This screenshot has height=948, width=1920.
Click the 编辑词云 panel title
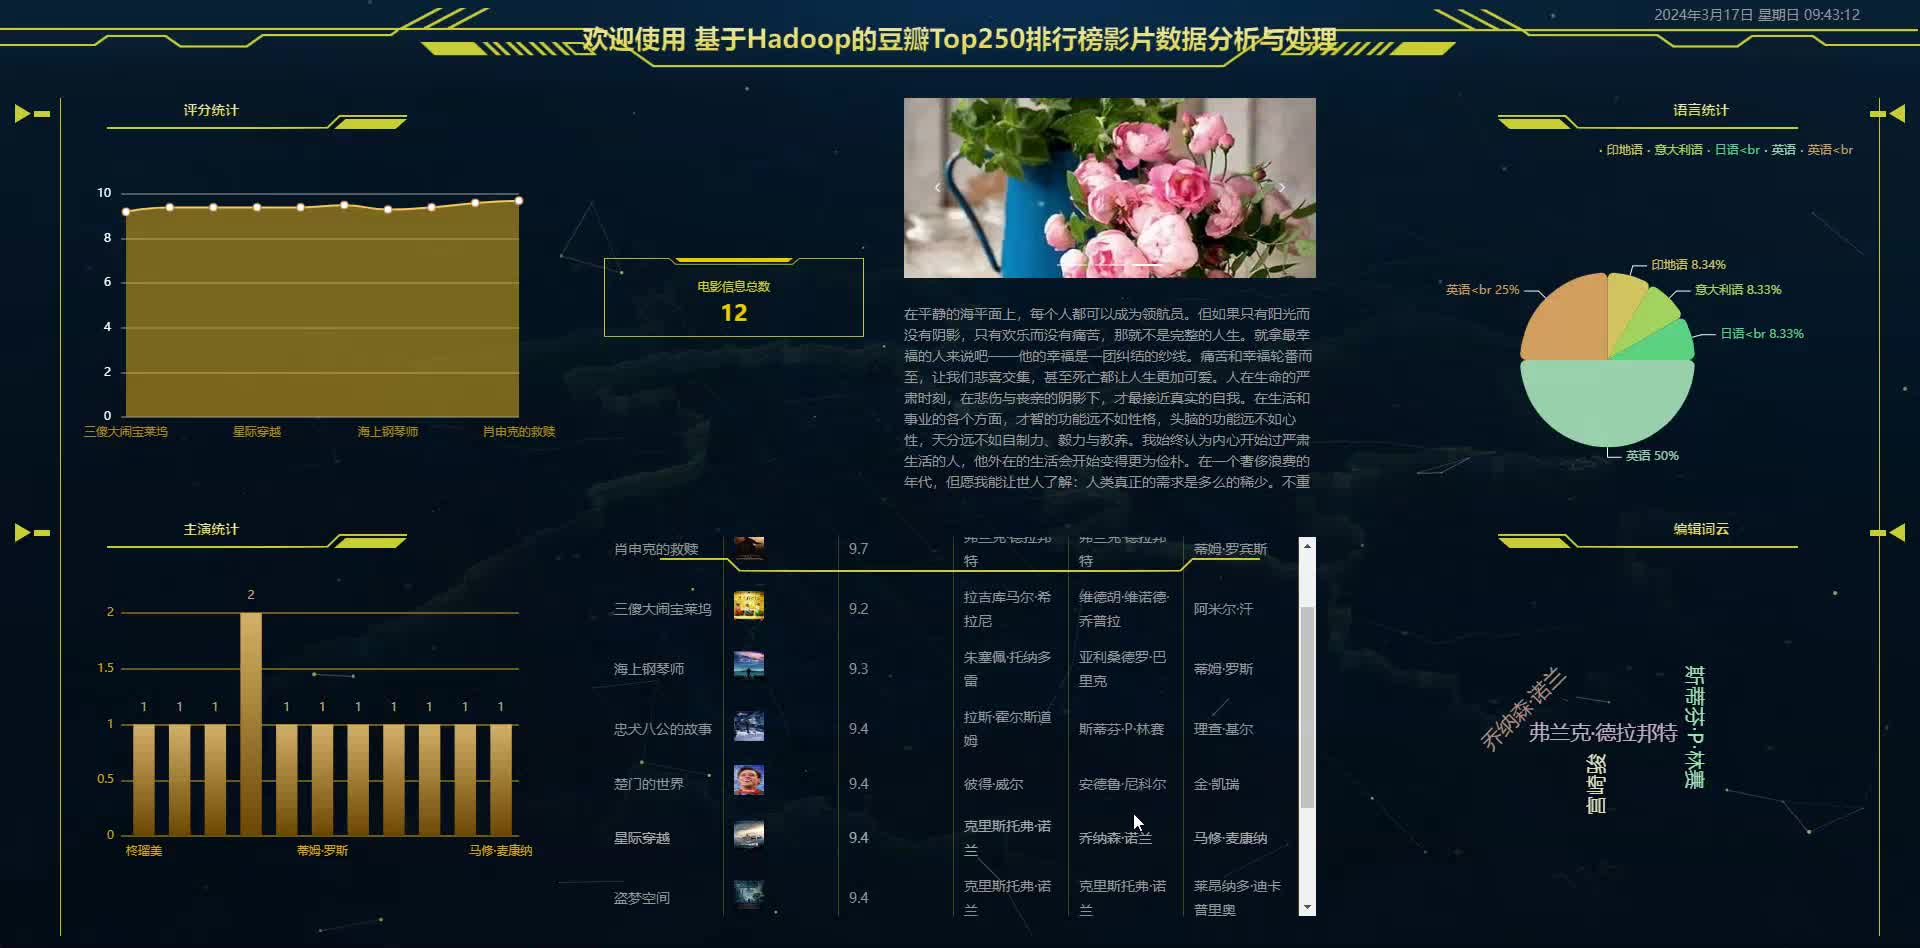1701,529
